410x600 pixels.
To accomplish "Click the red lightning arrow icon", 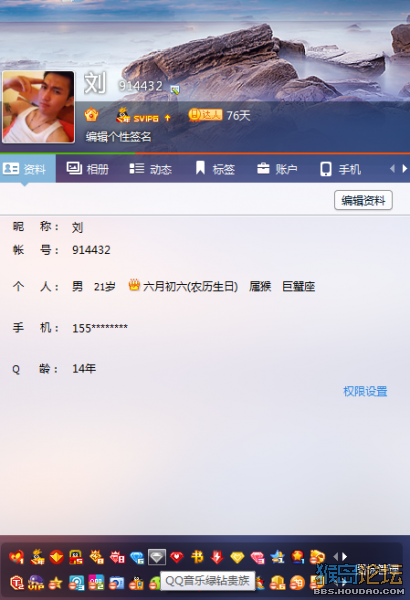I will pyautogui.click(x=217, y=557).
